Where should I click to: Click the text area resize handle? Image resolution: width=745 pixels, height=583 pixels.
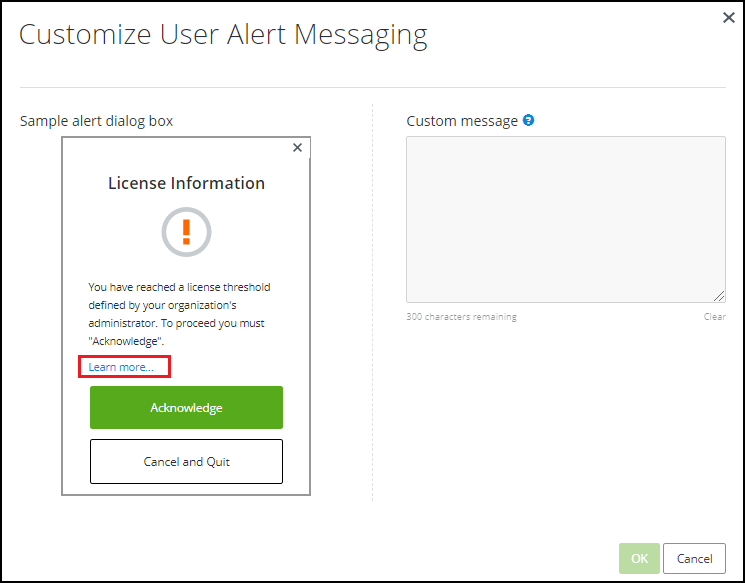coord(719,296)
